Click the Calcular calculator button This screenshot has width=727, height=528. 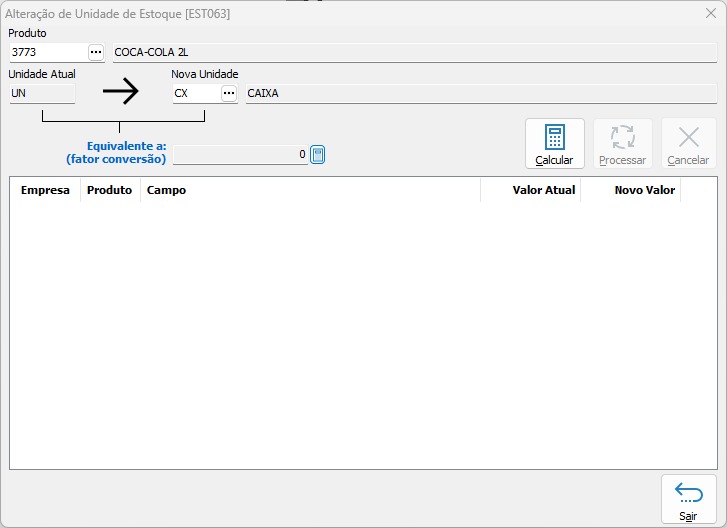point(554,144)
